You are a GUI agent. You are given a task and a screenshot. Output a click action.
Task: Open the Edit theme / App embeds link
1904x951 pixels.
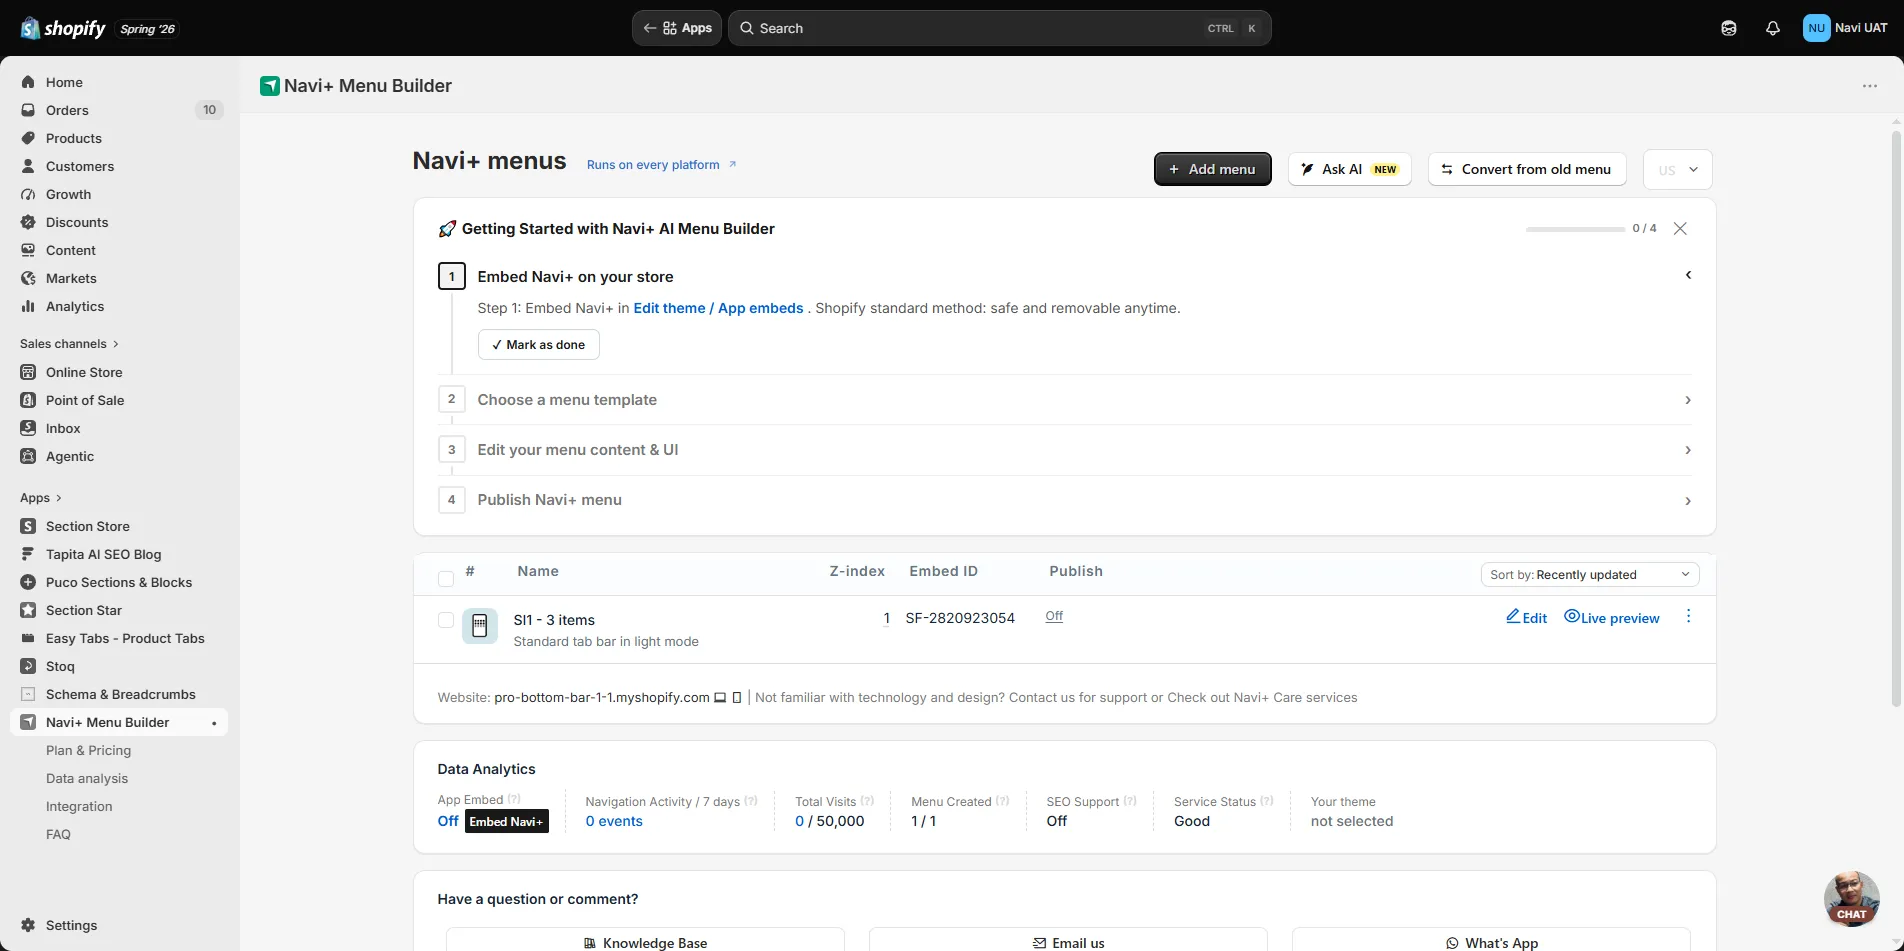718,308
